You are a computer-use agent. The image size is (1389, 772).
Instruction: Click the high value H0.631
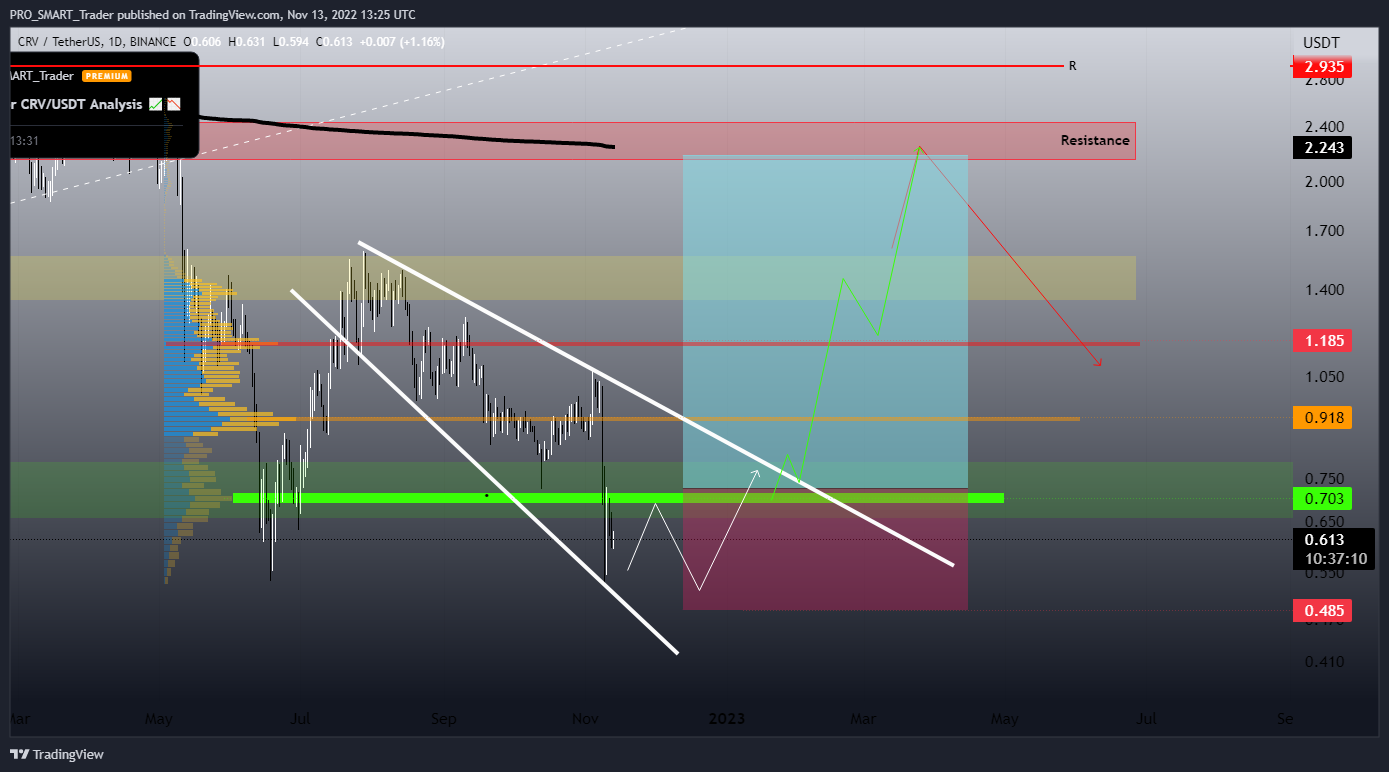[x=247, y=41]
